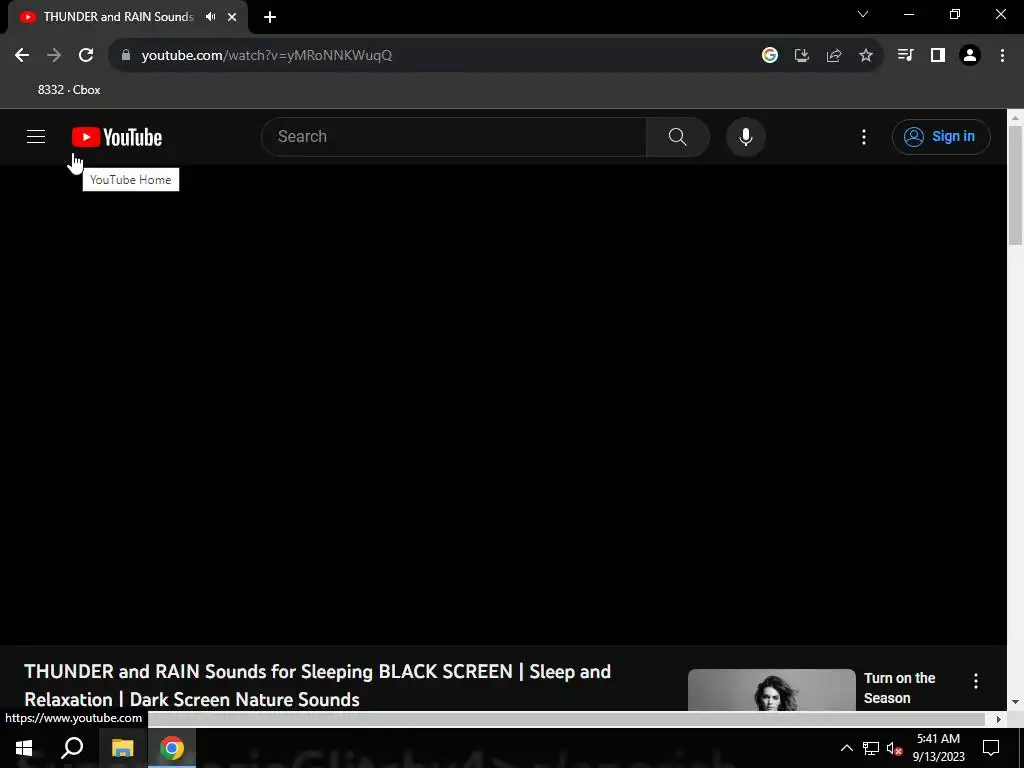The image size is (1024, 768).
Task: Mute tab via speaker icon on tab
Action: click(x=210, y=17)
